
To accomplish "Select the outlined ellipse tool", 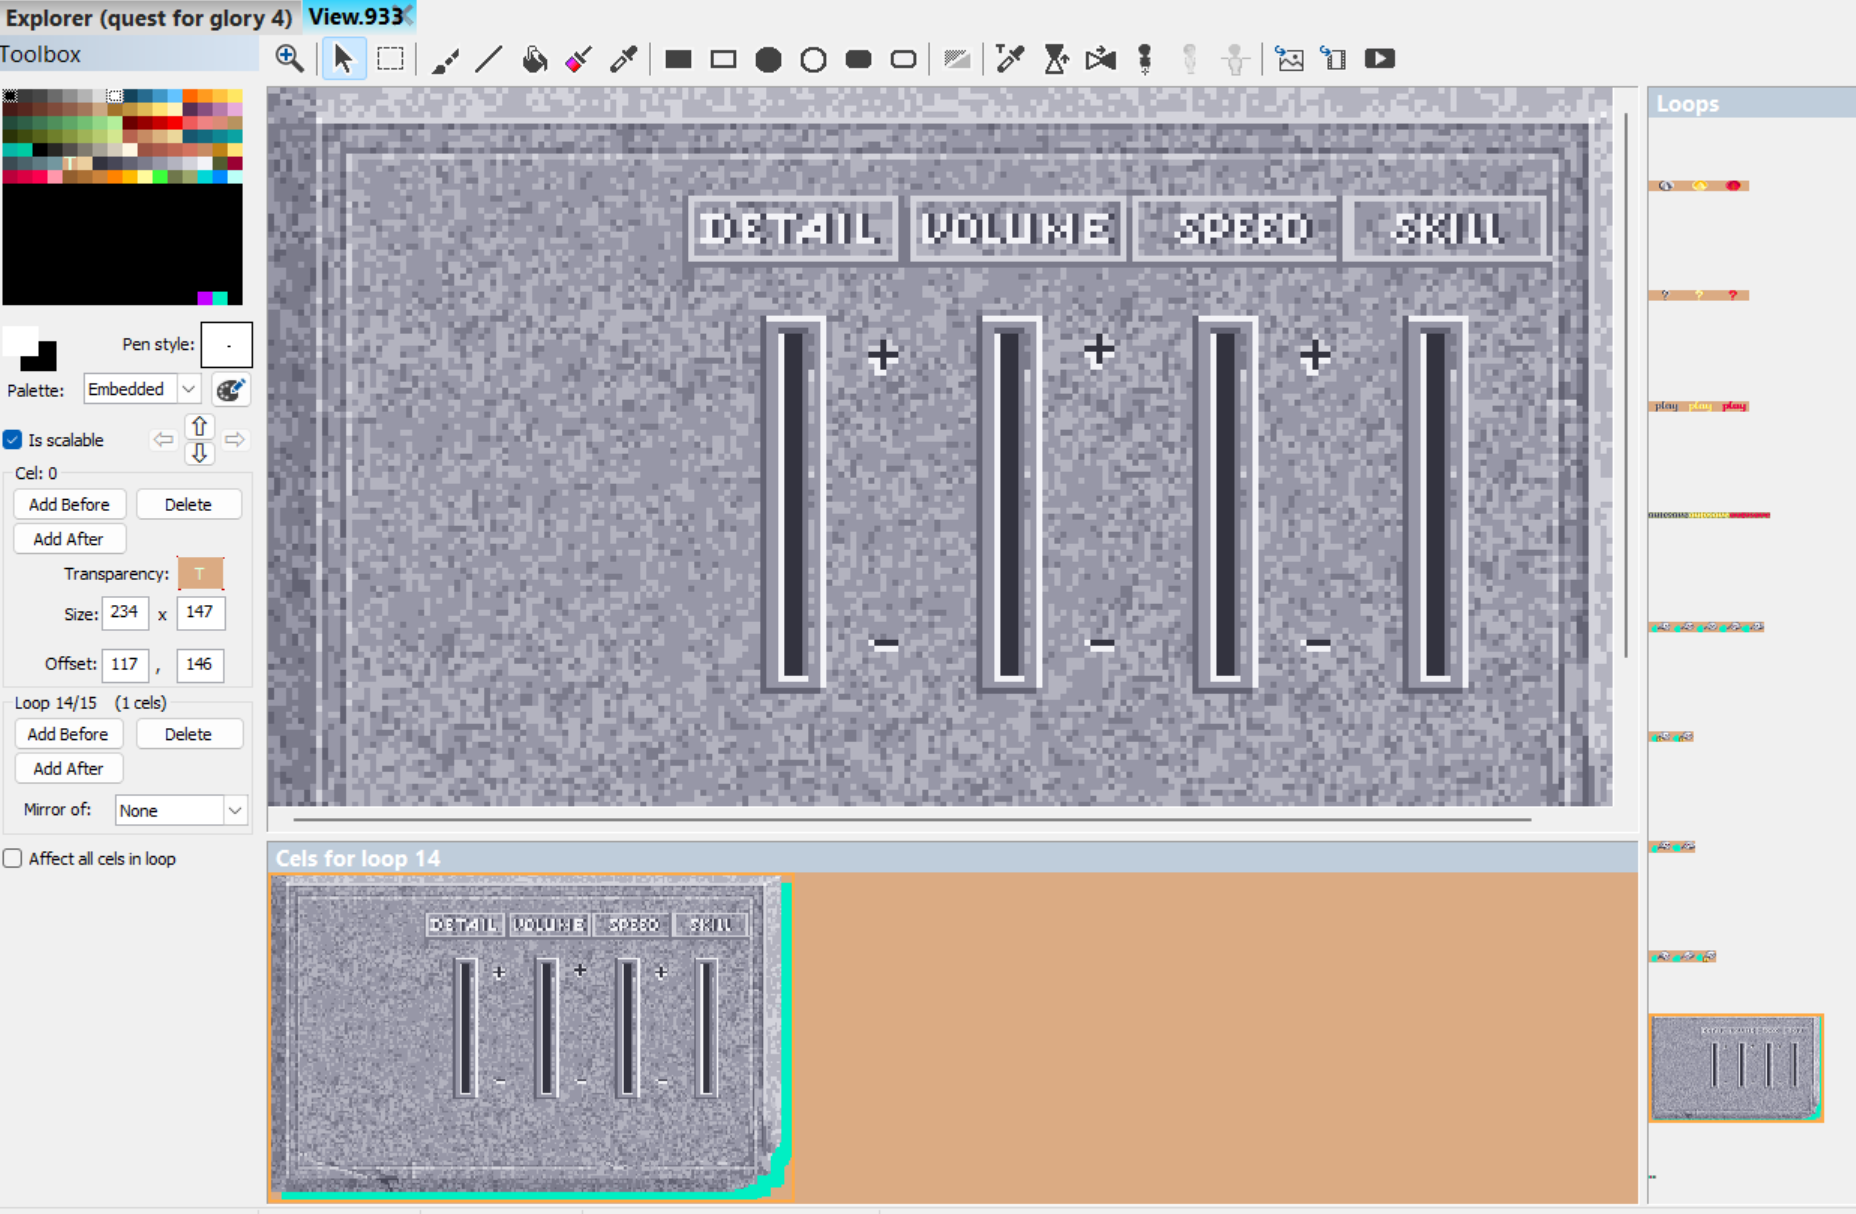I will (x=813, y=59).
